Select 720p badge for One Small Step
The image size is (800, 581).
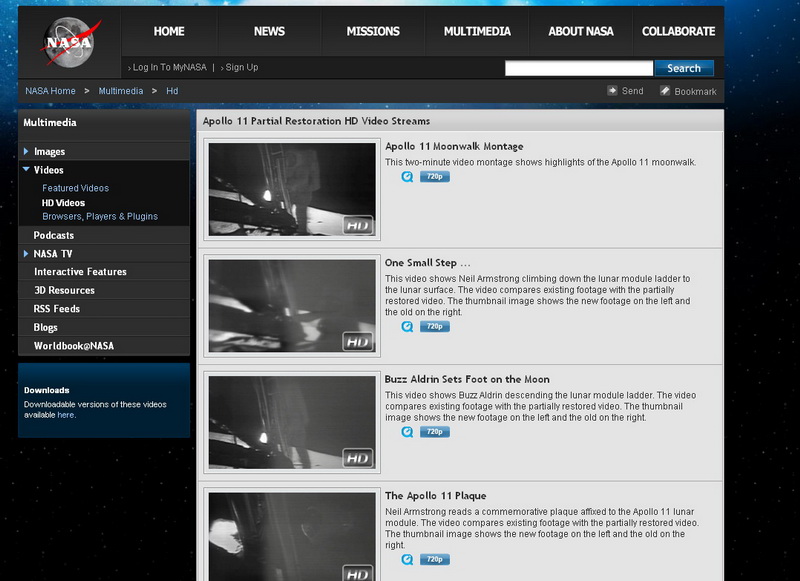tap(435, 326)
